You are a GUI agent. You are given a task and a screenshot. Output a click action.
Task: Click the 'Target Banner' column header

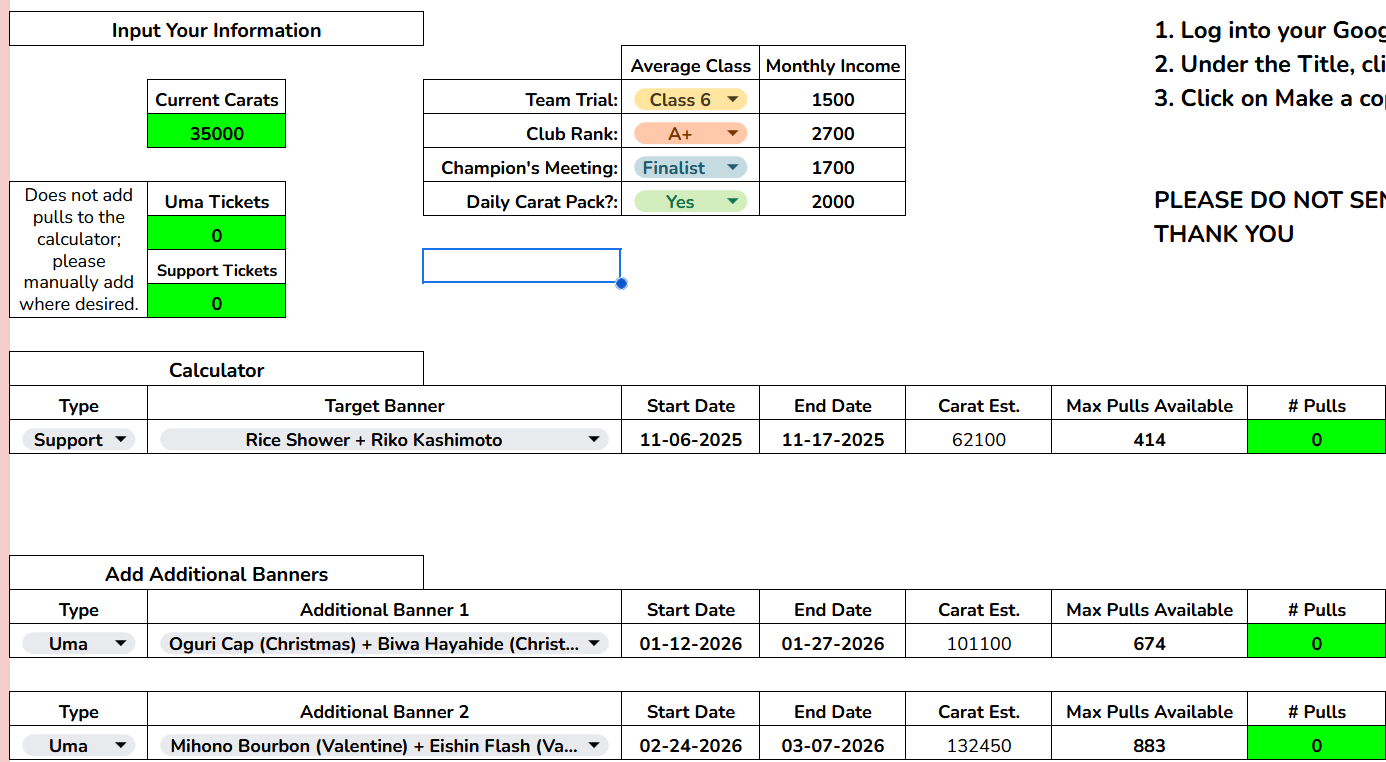coord(384,403)
